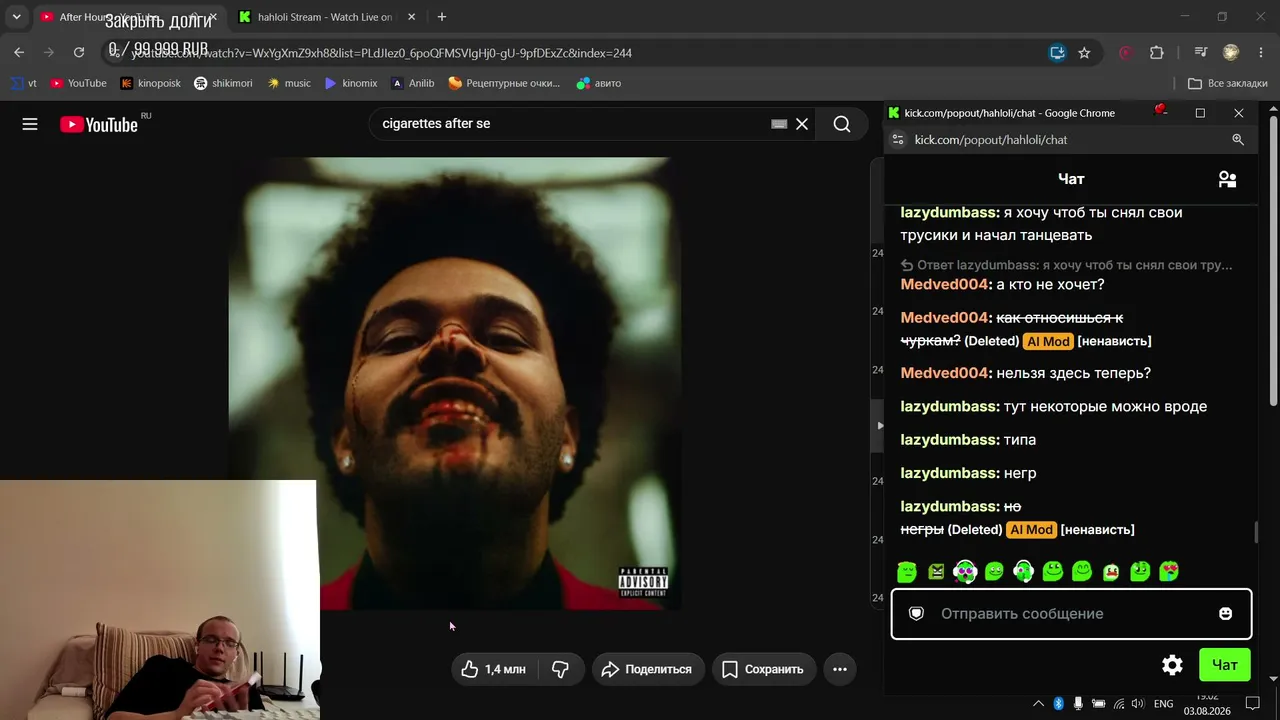
Task: Open the kinomix bookmark
Action: [x=351, y=83]
